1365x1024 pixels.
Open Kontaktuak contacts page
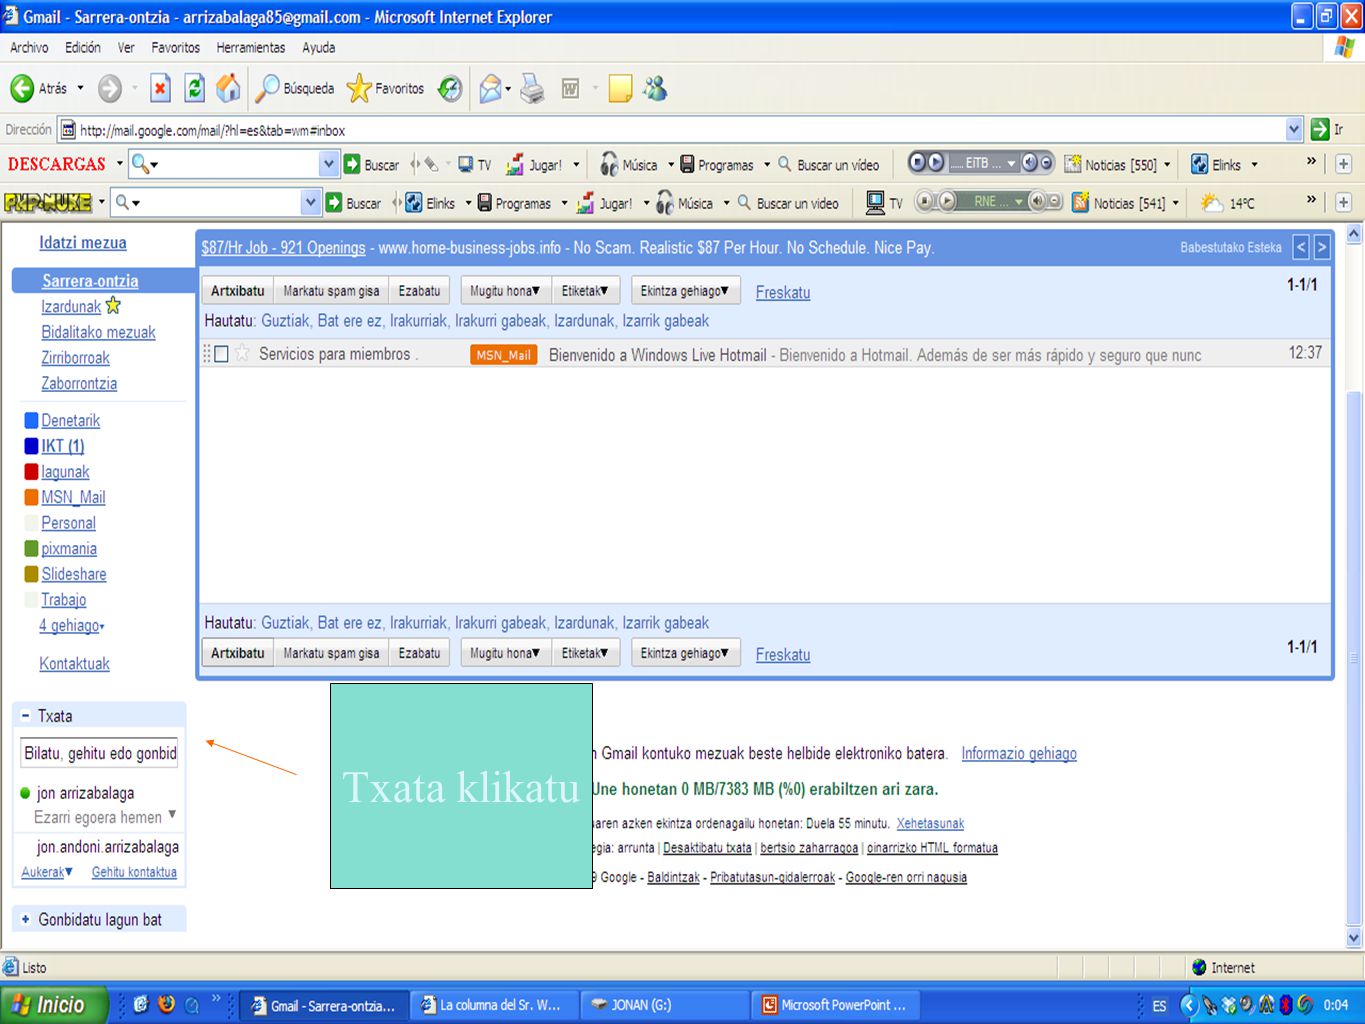(x=75, y=664)
